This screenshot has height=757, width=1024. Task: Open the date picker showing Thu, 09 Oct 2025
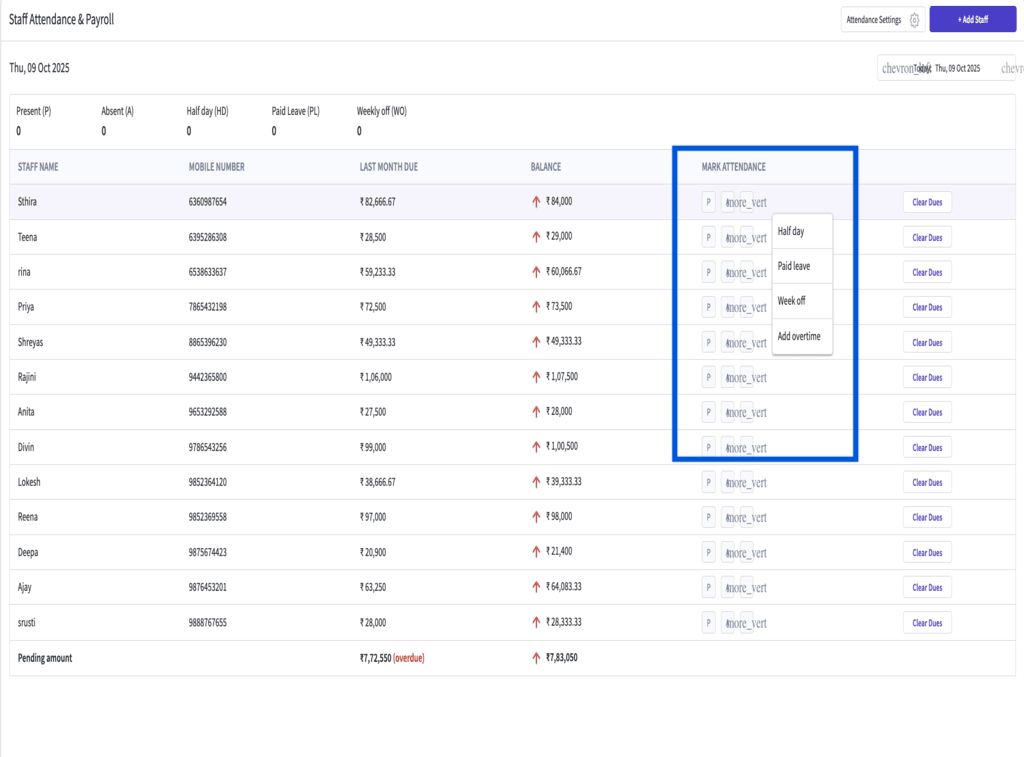click(x=957, y=68)
